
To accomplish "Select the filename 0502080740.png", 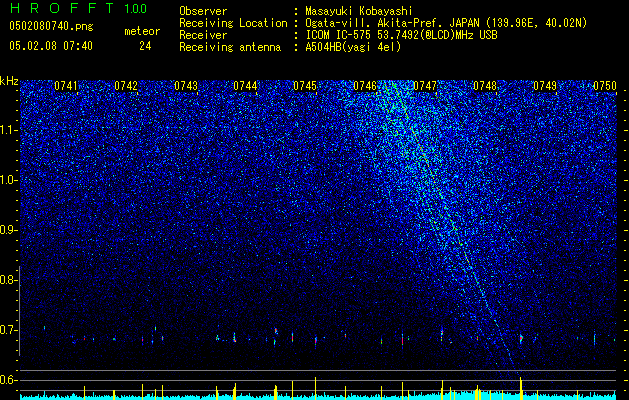I will click(51, 27).
